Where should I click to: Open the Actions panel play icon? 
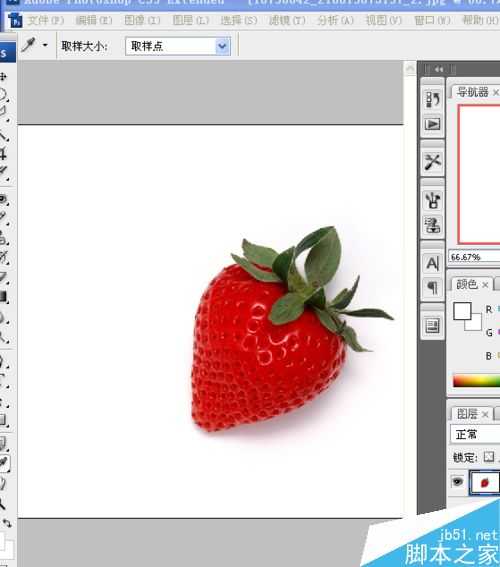click(433, 124)
